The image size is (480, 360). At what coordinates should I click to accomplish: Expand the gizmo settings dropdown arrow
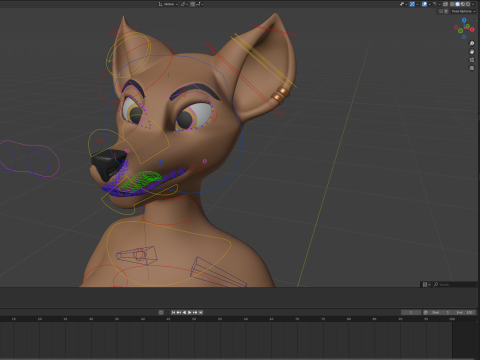pos(417,4)
